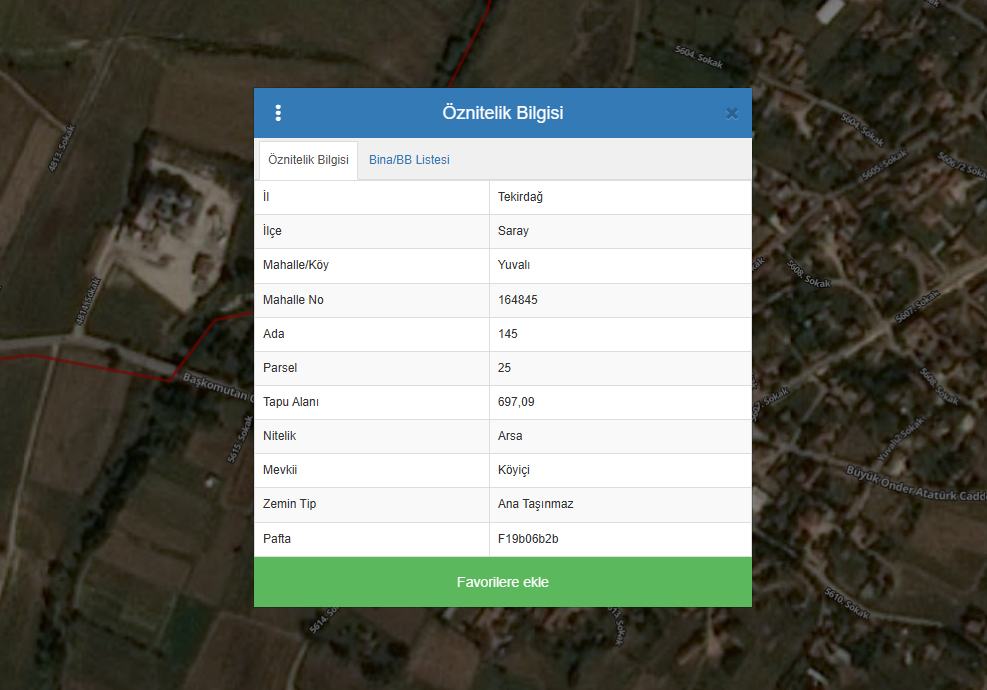Click the Favorilere ekle button
987x690 pixels.
coord(502,582)
